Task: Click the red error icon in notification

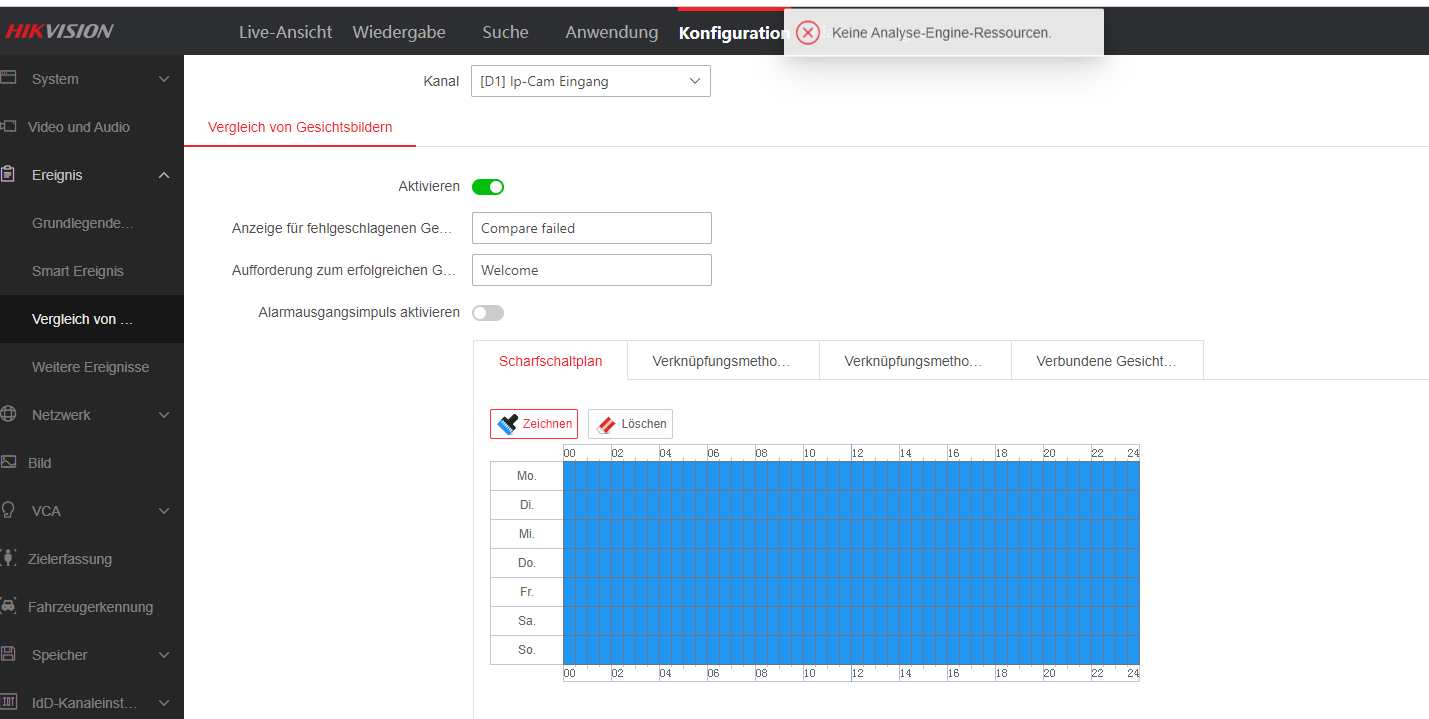Action: [808, 33]
